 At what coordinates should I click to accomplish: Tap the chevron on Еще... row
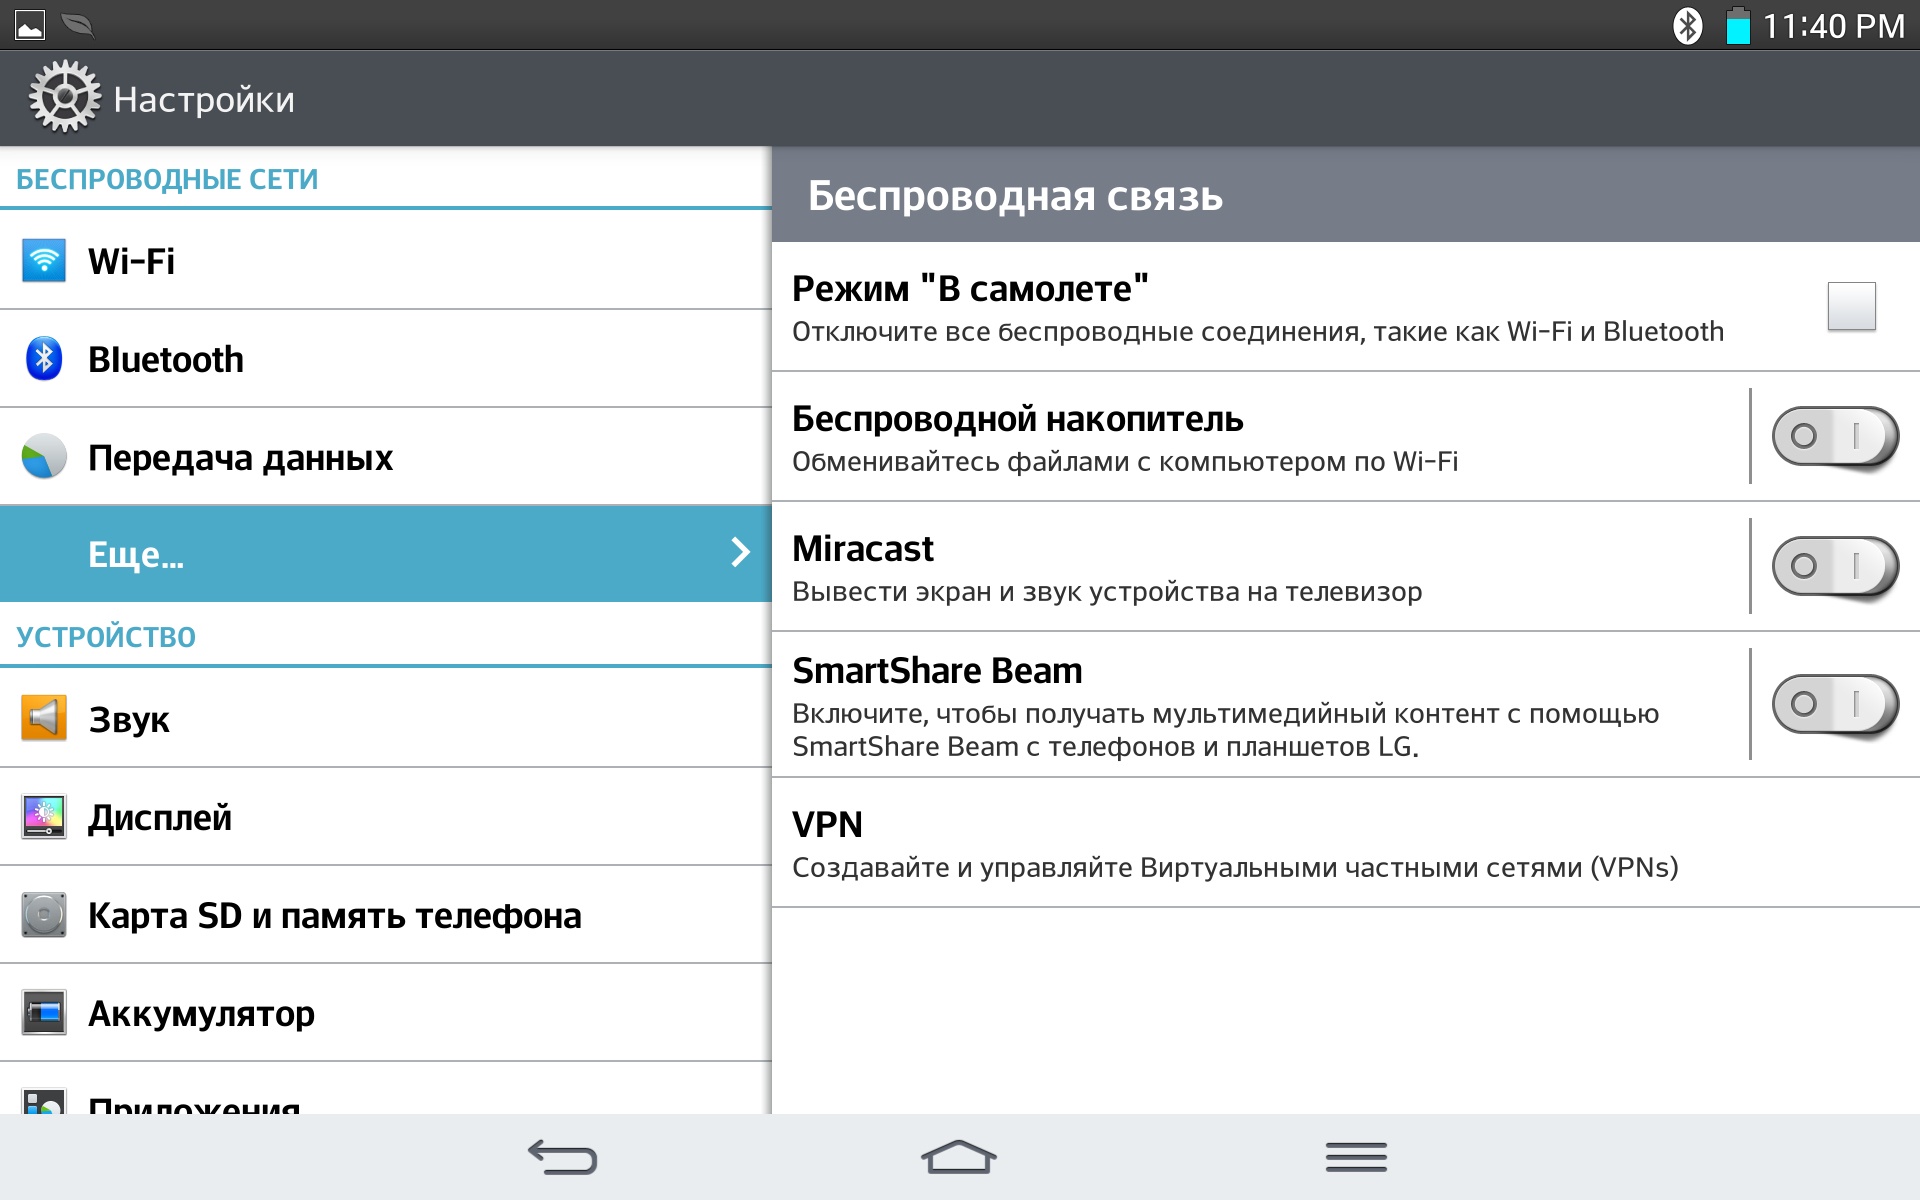(740, 553)
